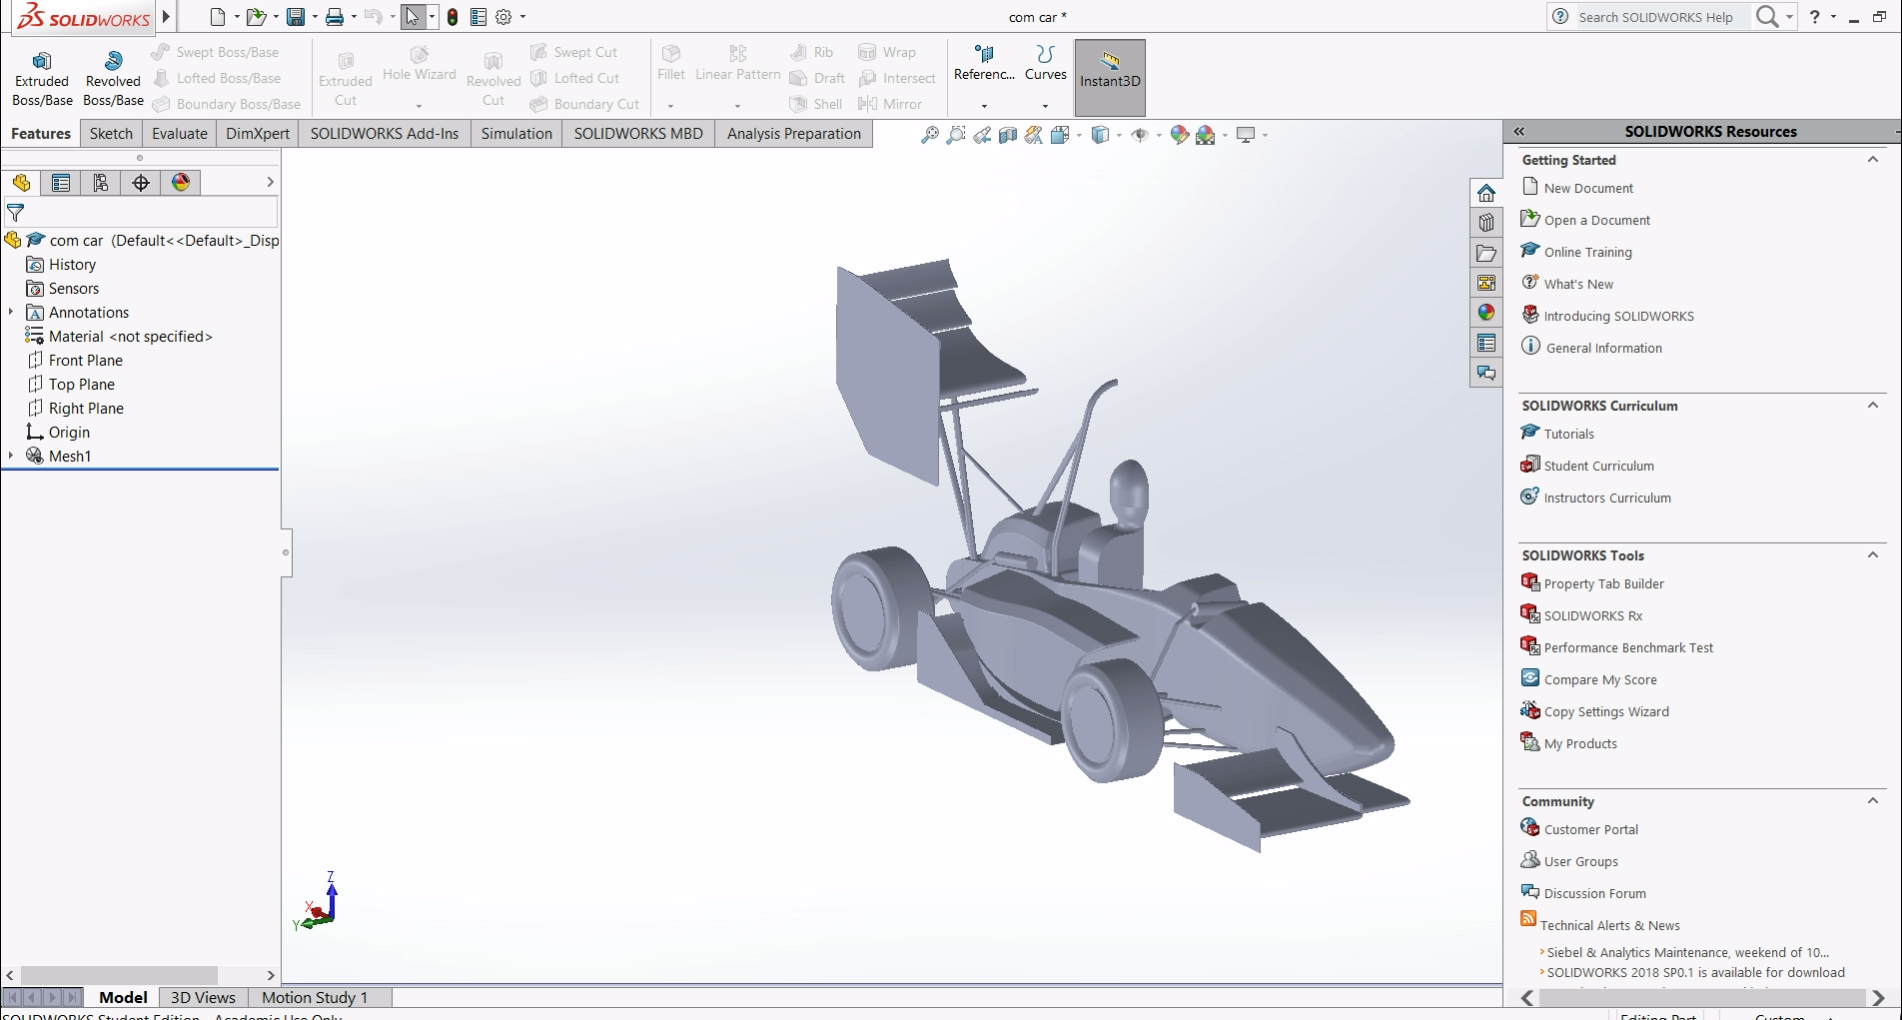Open the Appearances task pane icon
This screenshot has width=1902, height=1020.
click(1486, 313)
